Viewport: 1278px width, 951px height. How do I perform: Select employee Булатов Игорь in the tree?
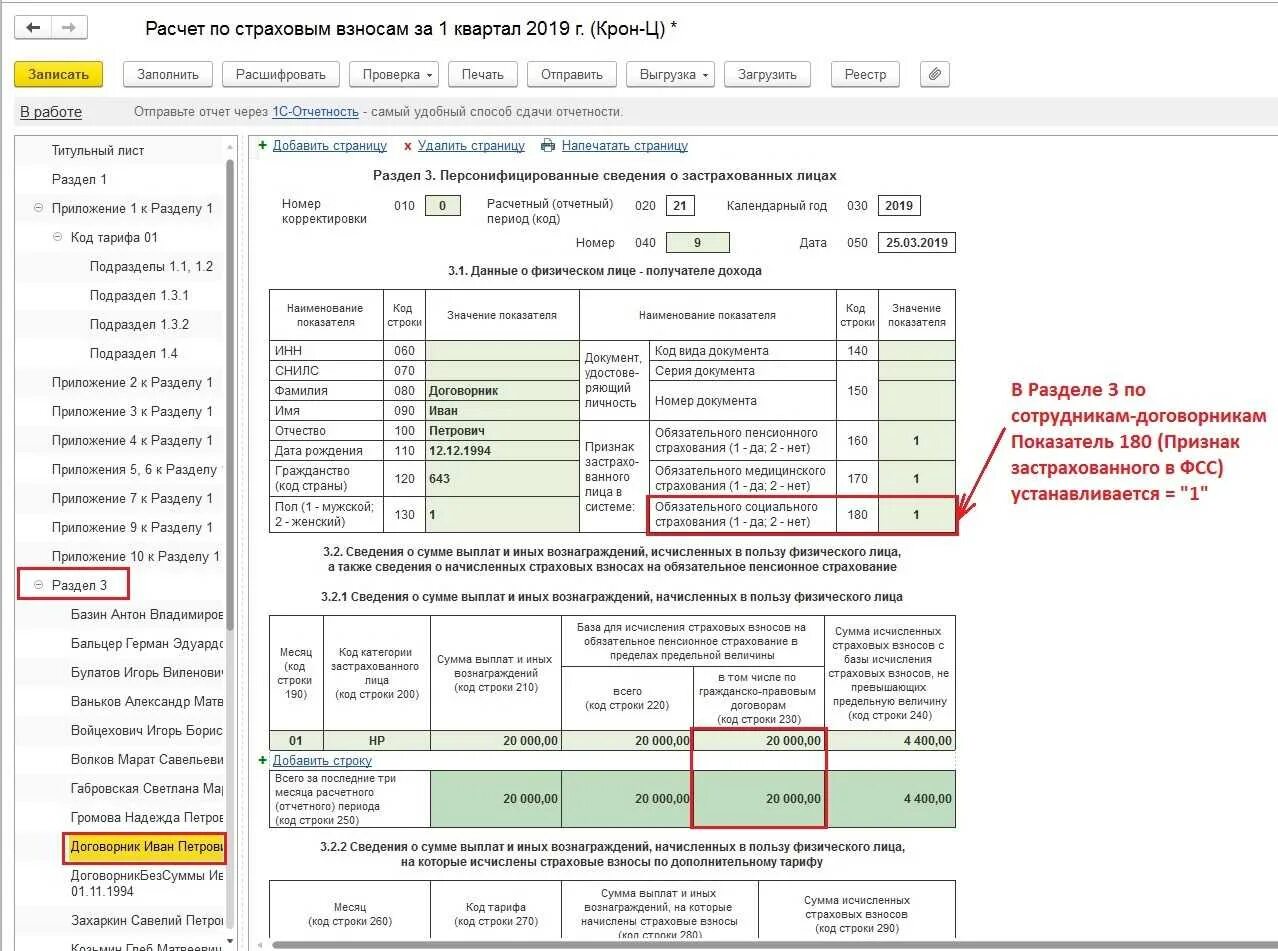coord(147,672)
